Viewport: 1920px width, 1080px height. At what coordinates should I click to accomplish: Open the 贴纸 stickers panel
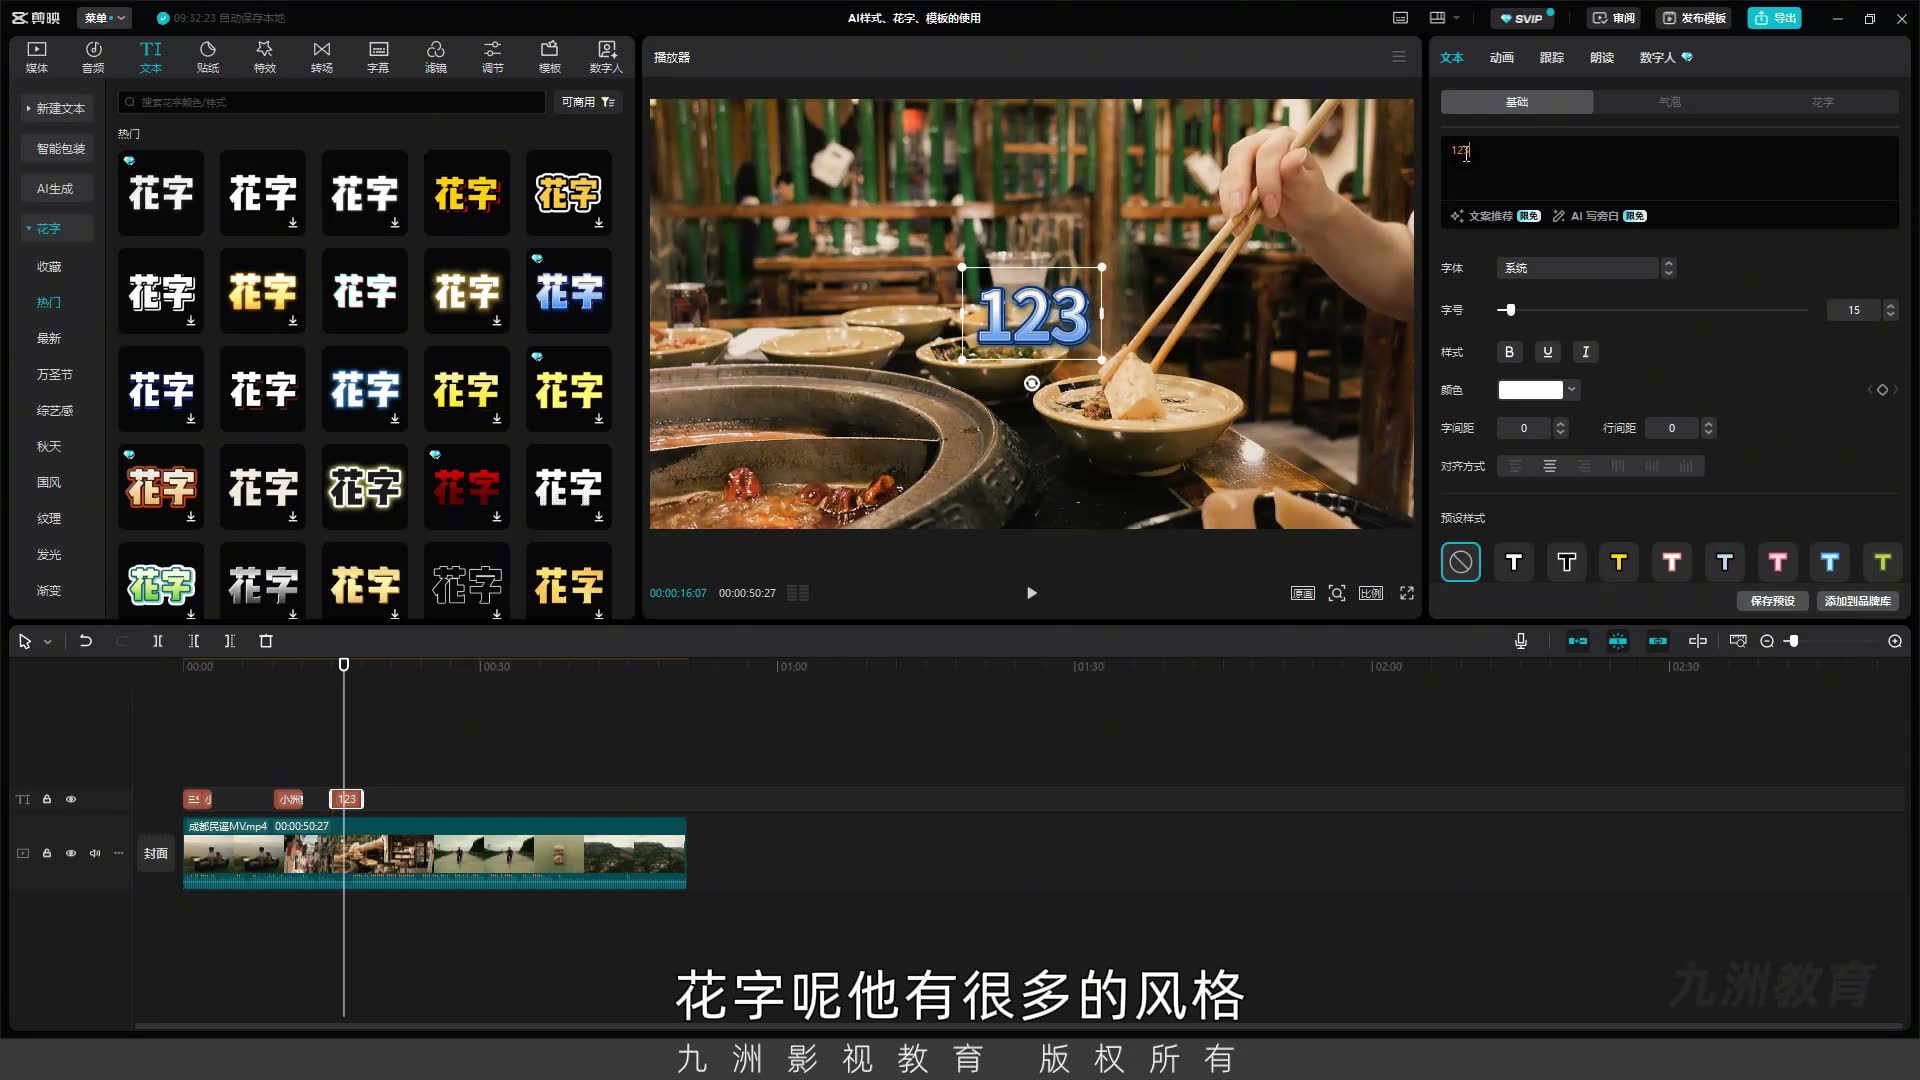coord(208,57)
